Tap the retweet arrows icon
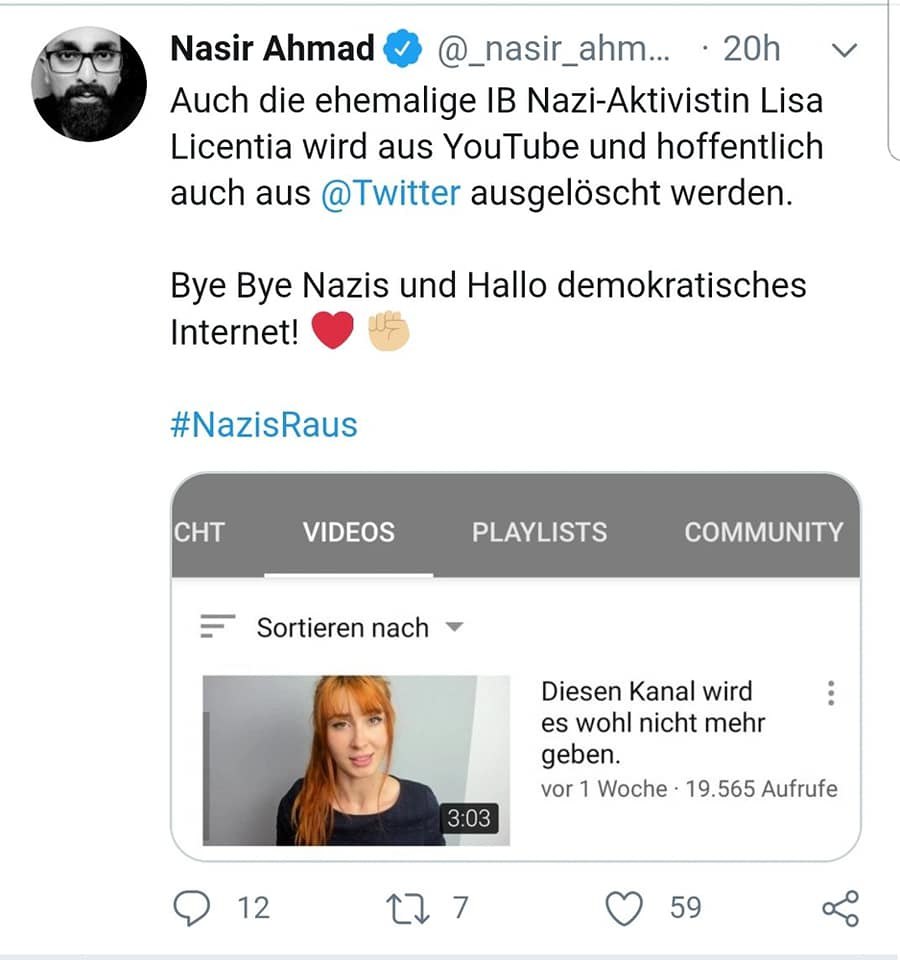Image resolution: width=900 pixels, height=960 pixels. click(x=407, y=907)
